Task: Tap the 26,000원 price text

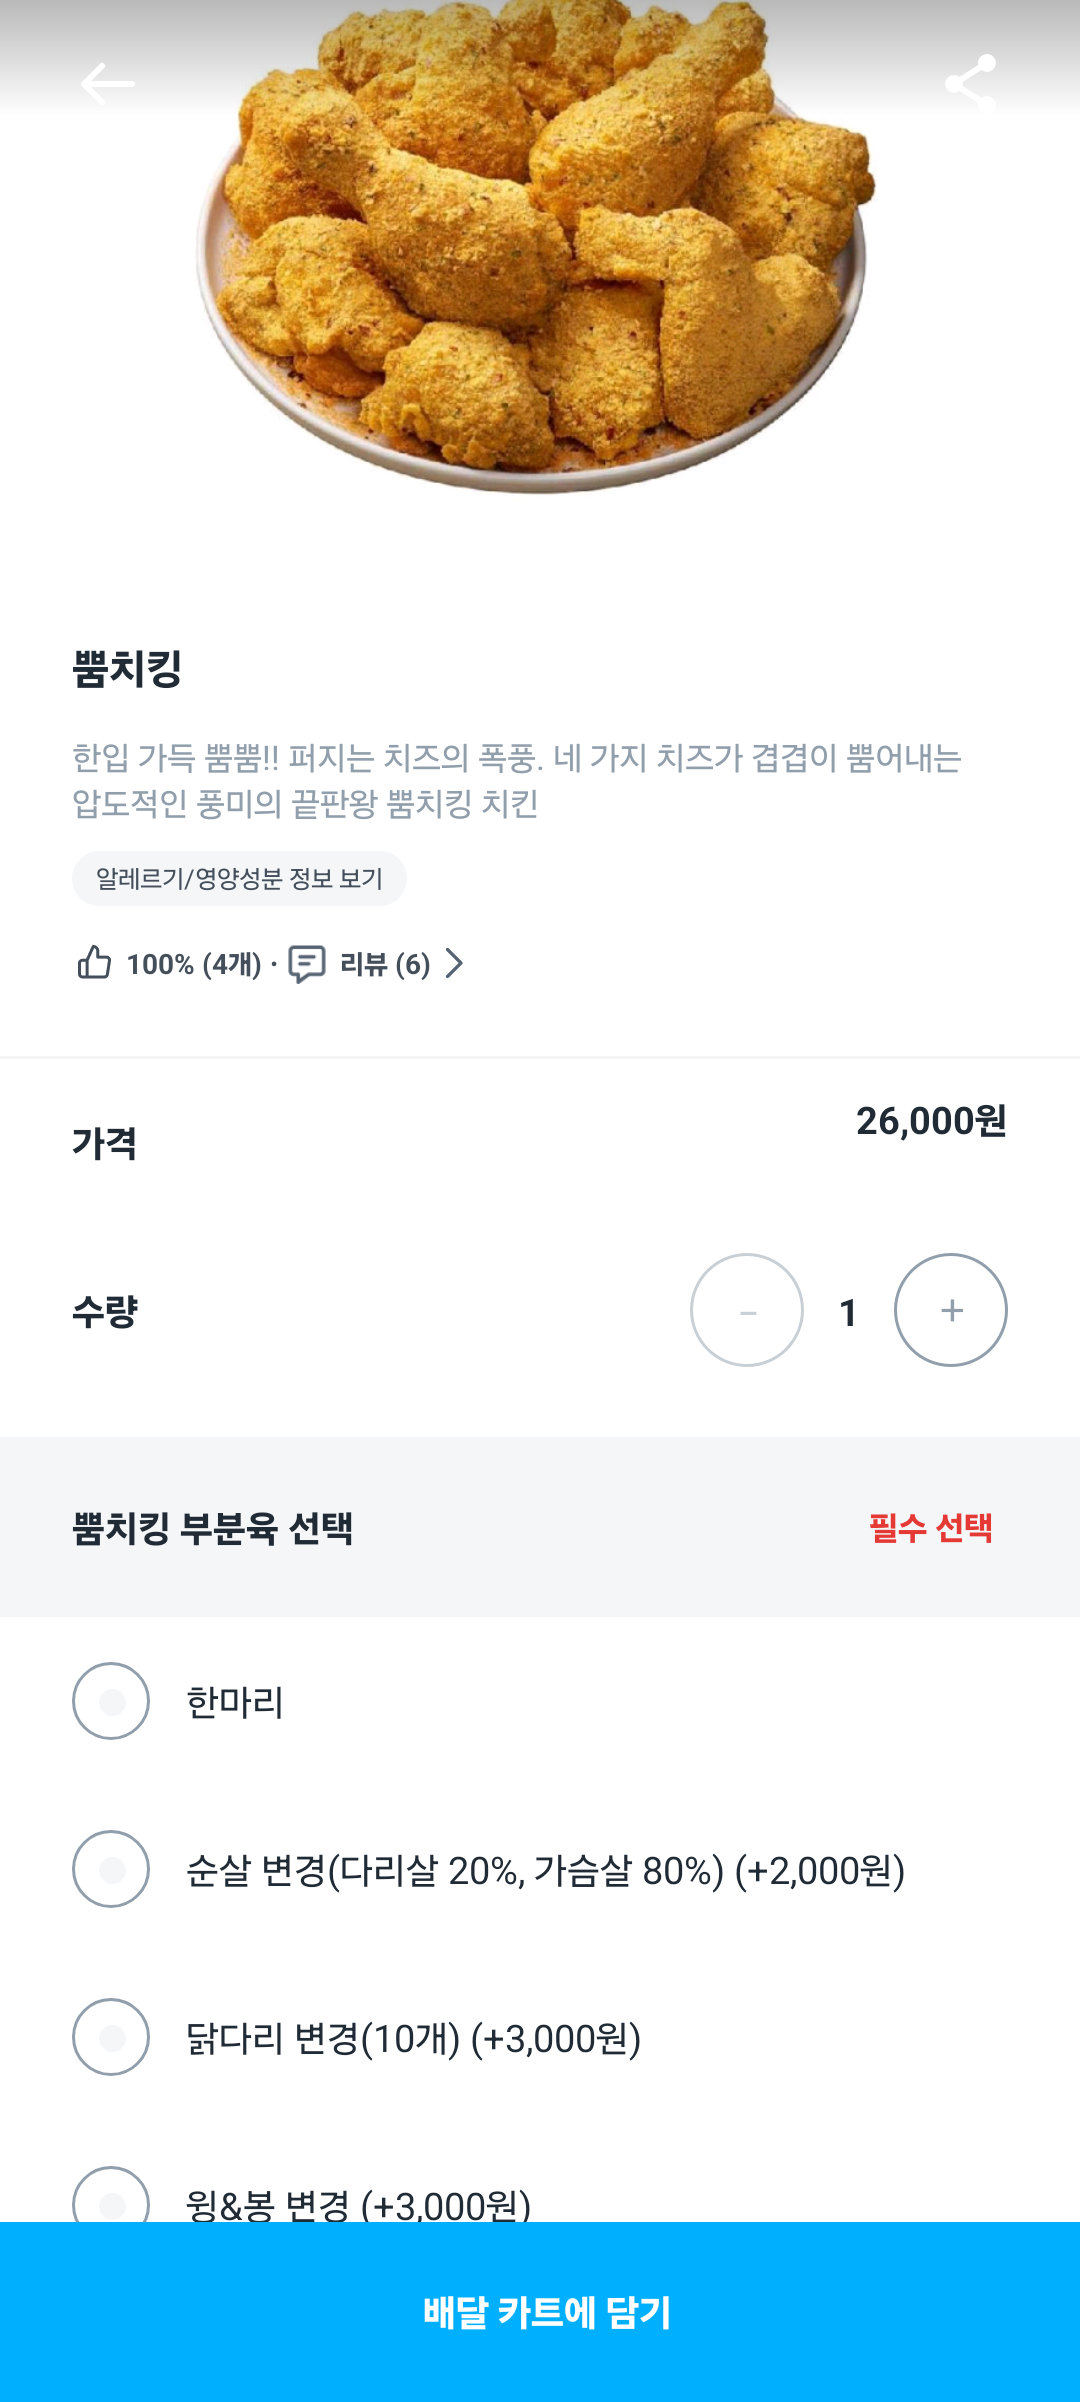Action: (931, 1121)
